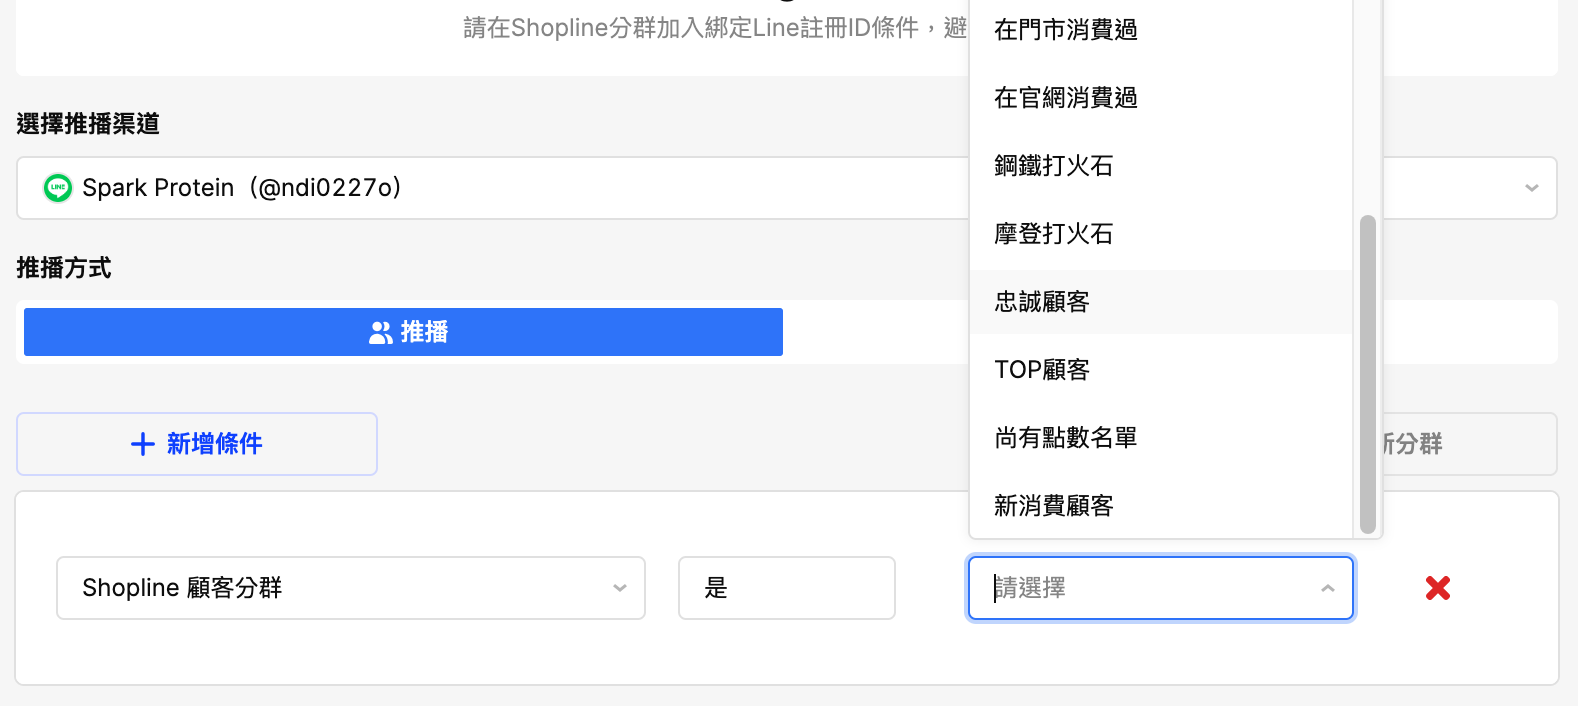Choose 鋼鐵打火石 from the dropdown list
Image resolution: width=1578 pixels, height=706 pixels.
(x=1054, y=166)
